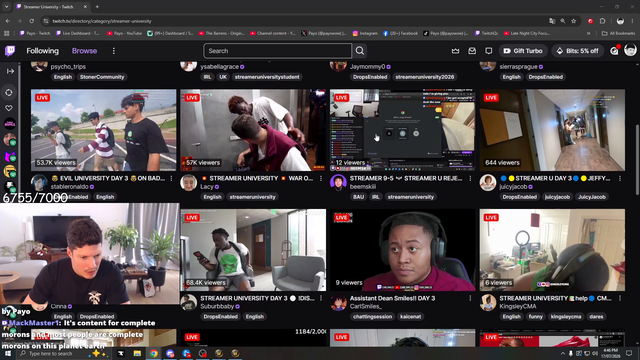Click the Gift Turbo button
The image size is (640, 360).
[x=523, y=51]
